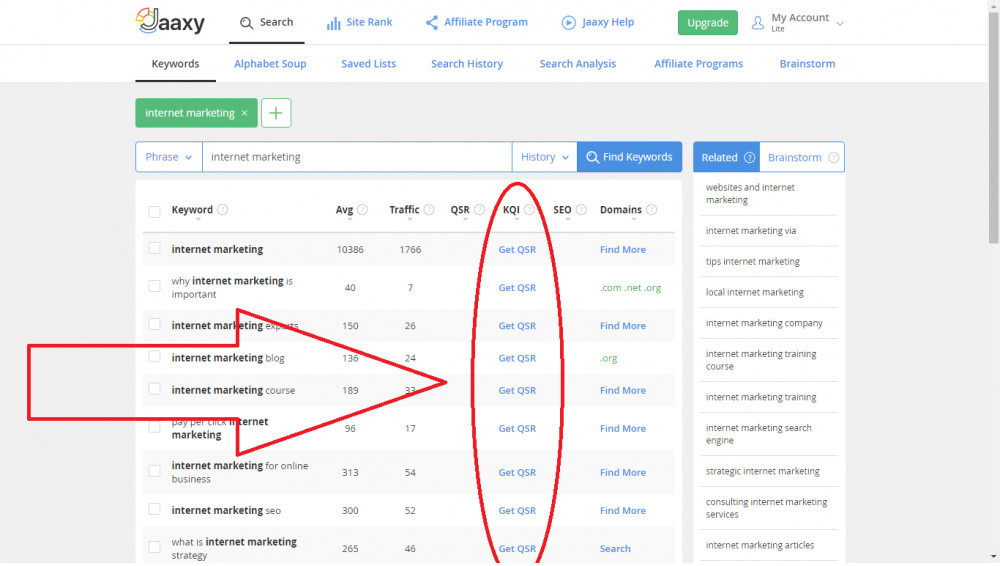Get QSR for 'internet marketing for online business'

pyautogui.click(x=517, y=472)
